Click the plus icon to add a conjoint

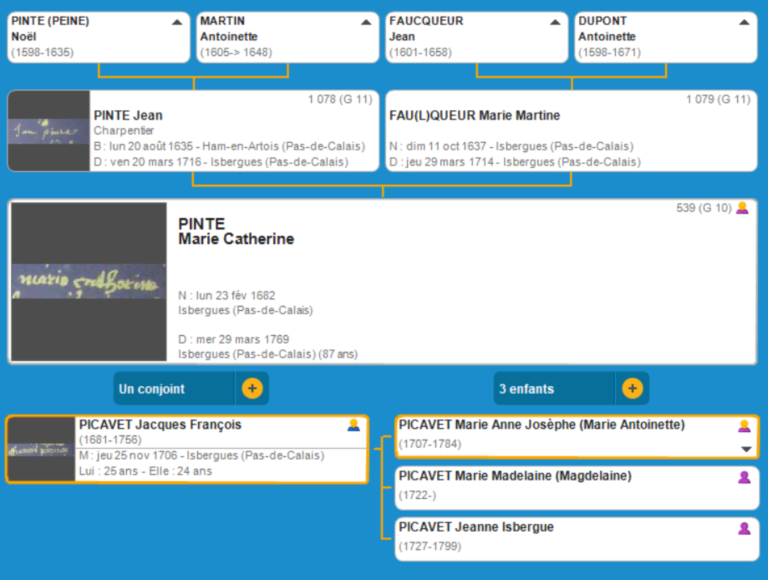point(252,388)
